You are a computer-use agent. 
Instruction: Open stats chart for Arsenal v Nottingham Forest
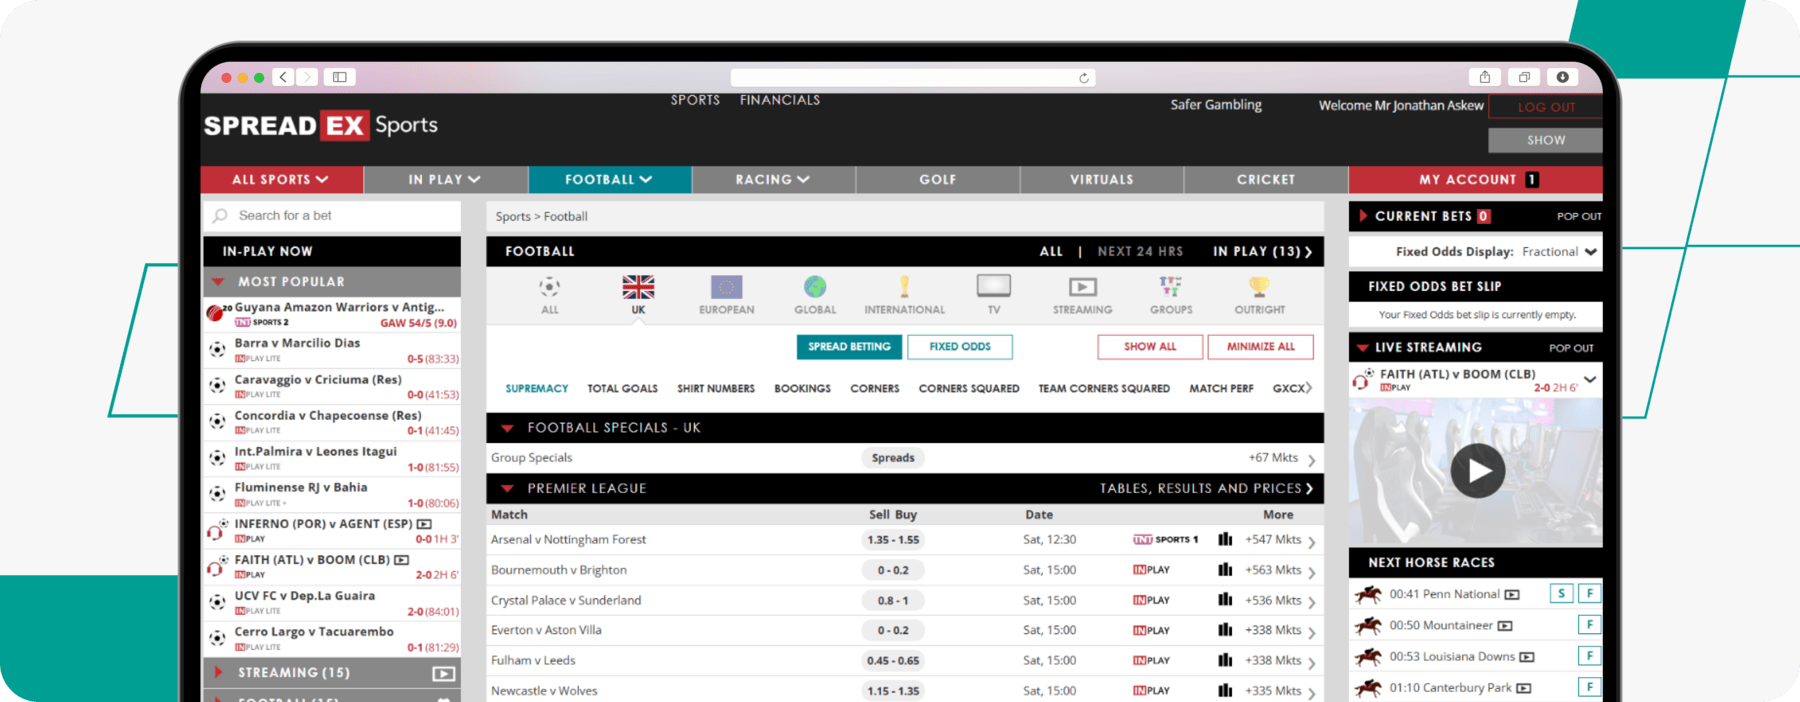pyautogui.click(x=1225, y=539)
